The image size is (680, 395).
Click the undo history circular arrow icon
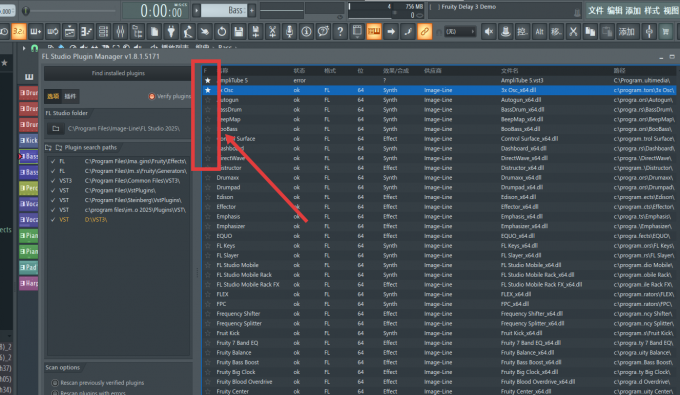[222, 32]
